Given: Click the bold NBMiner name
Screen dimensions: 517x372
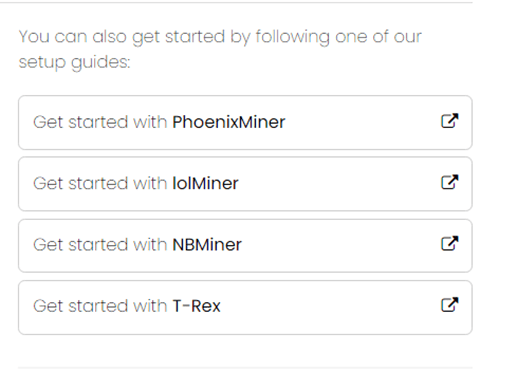Looking at the screenshot, I should (x=207, y=245).
